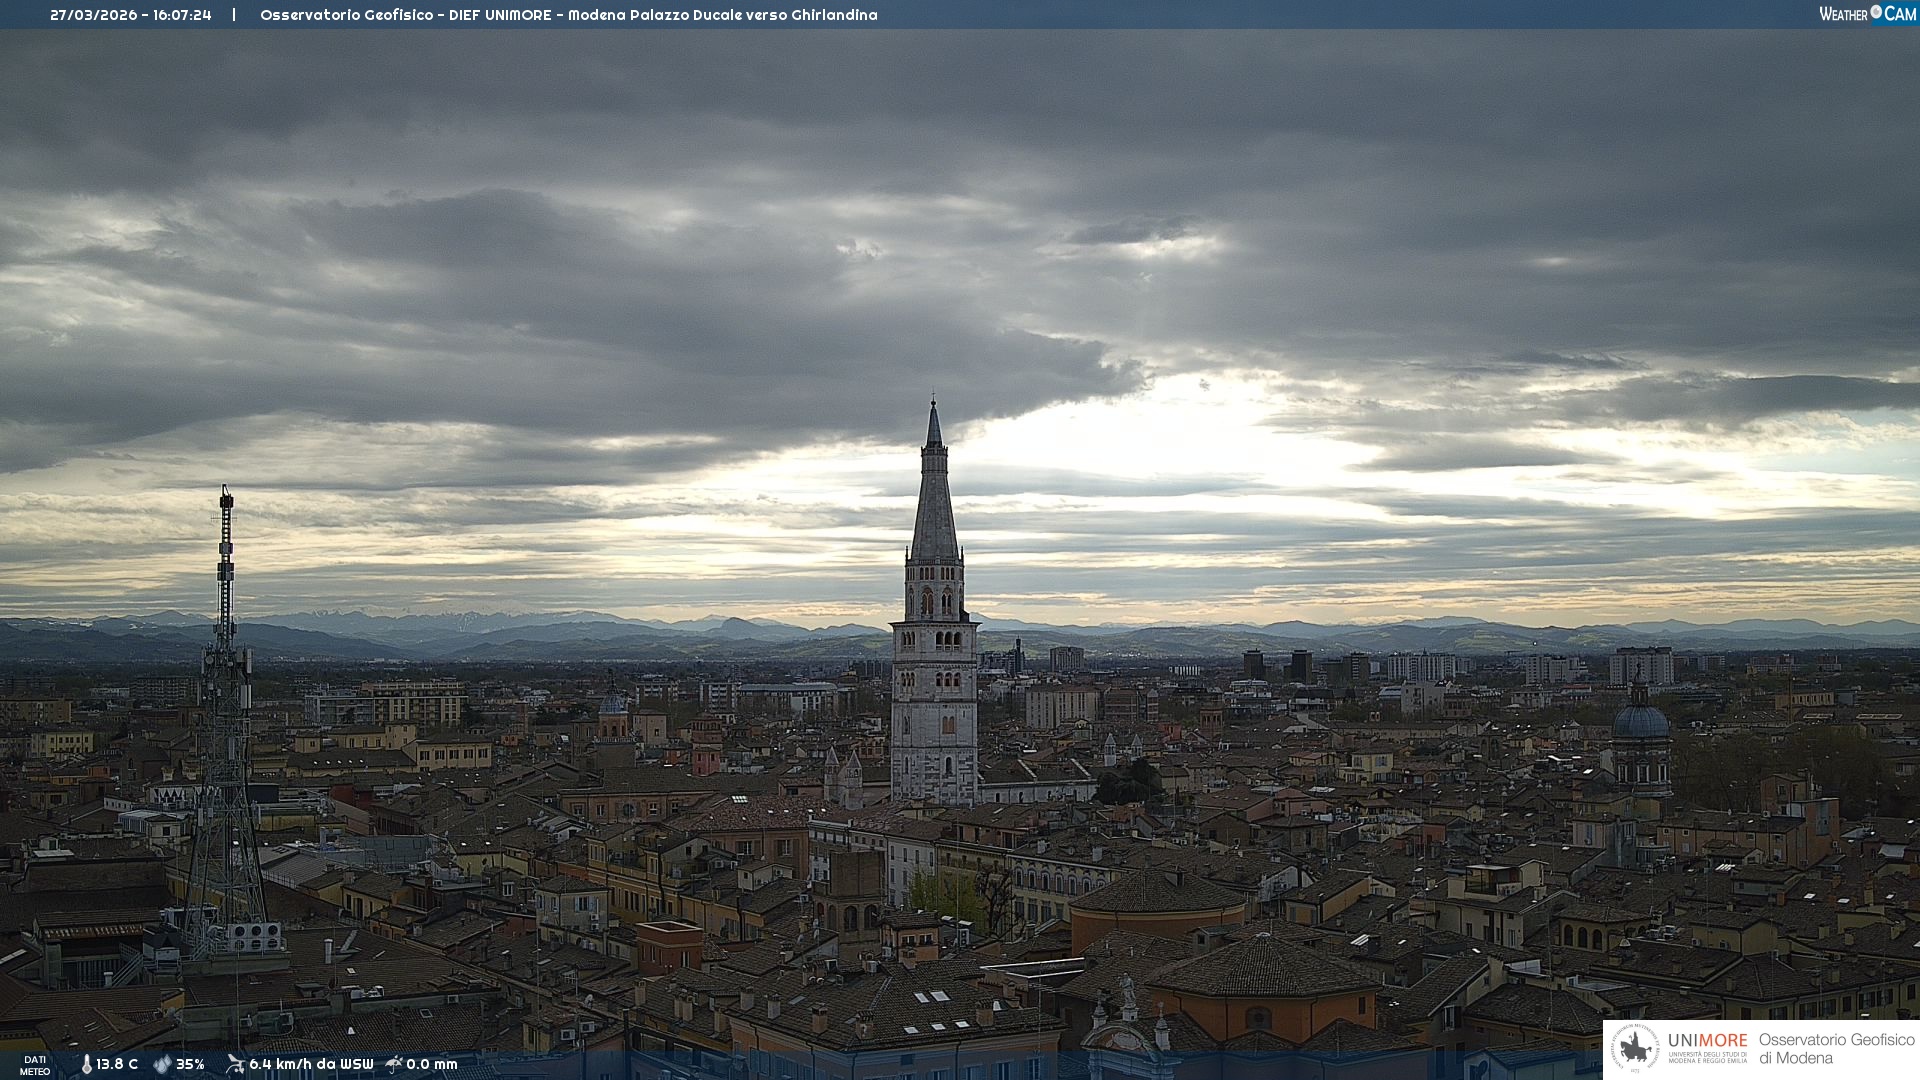Click the WeatherCam logo
The image size is (1920, 1080).
click(x=1867, y=14)
